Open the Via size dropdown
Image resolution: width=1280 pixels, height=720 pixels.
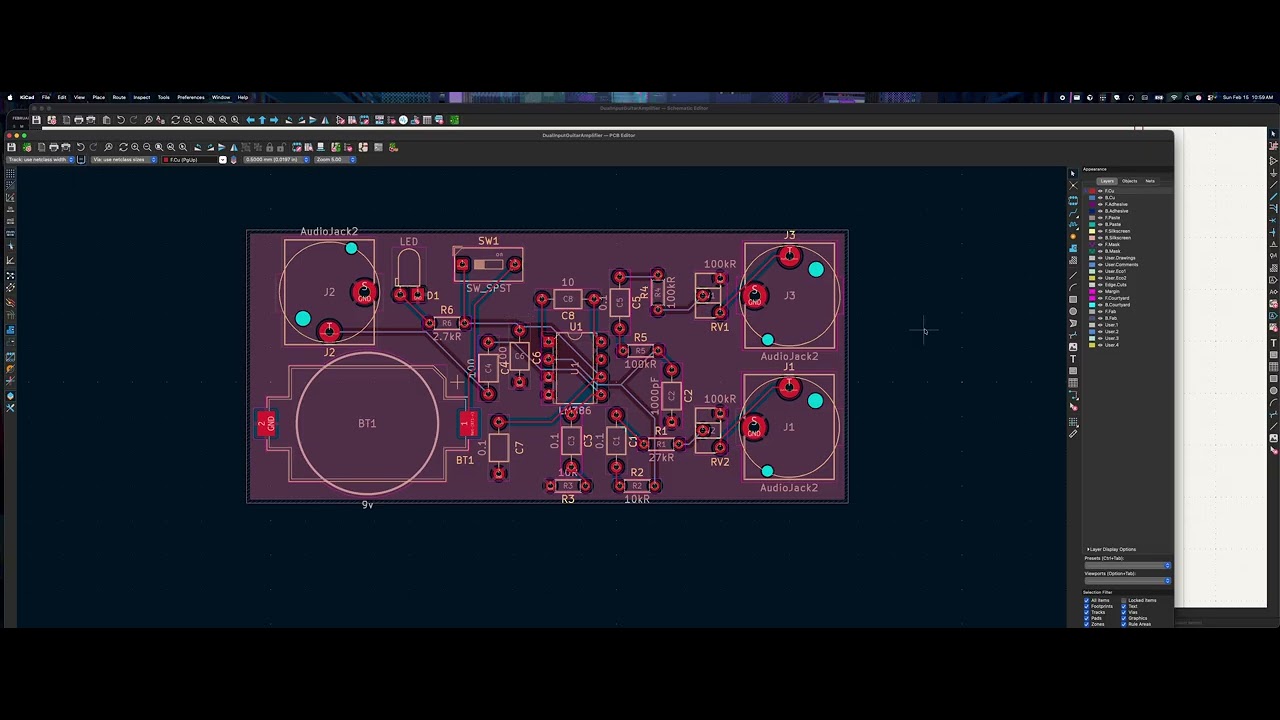click(124, 159)
